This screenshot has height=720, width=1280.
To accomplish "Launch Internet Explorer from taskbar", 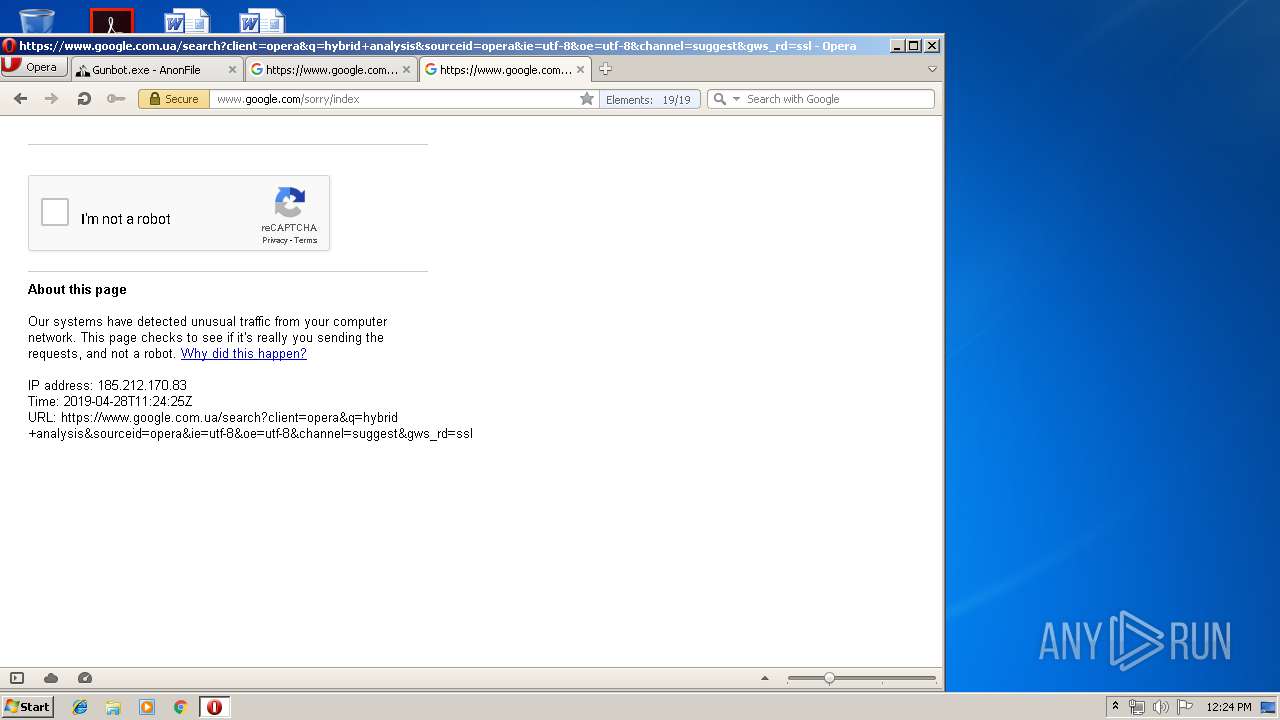I will tap(80, 707).
